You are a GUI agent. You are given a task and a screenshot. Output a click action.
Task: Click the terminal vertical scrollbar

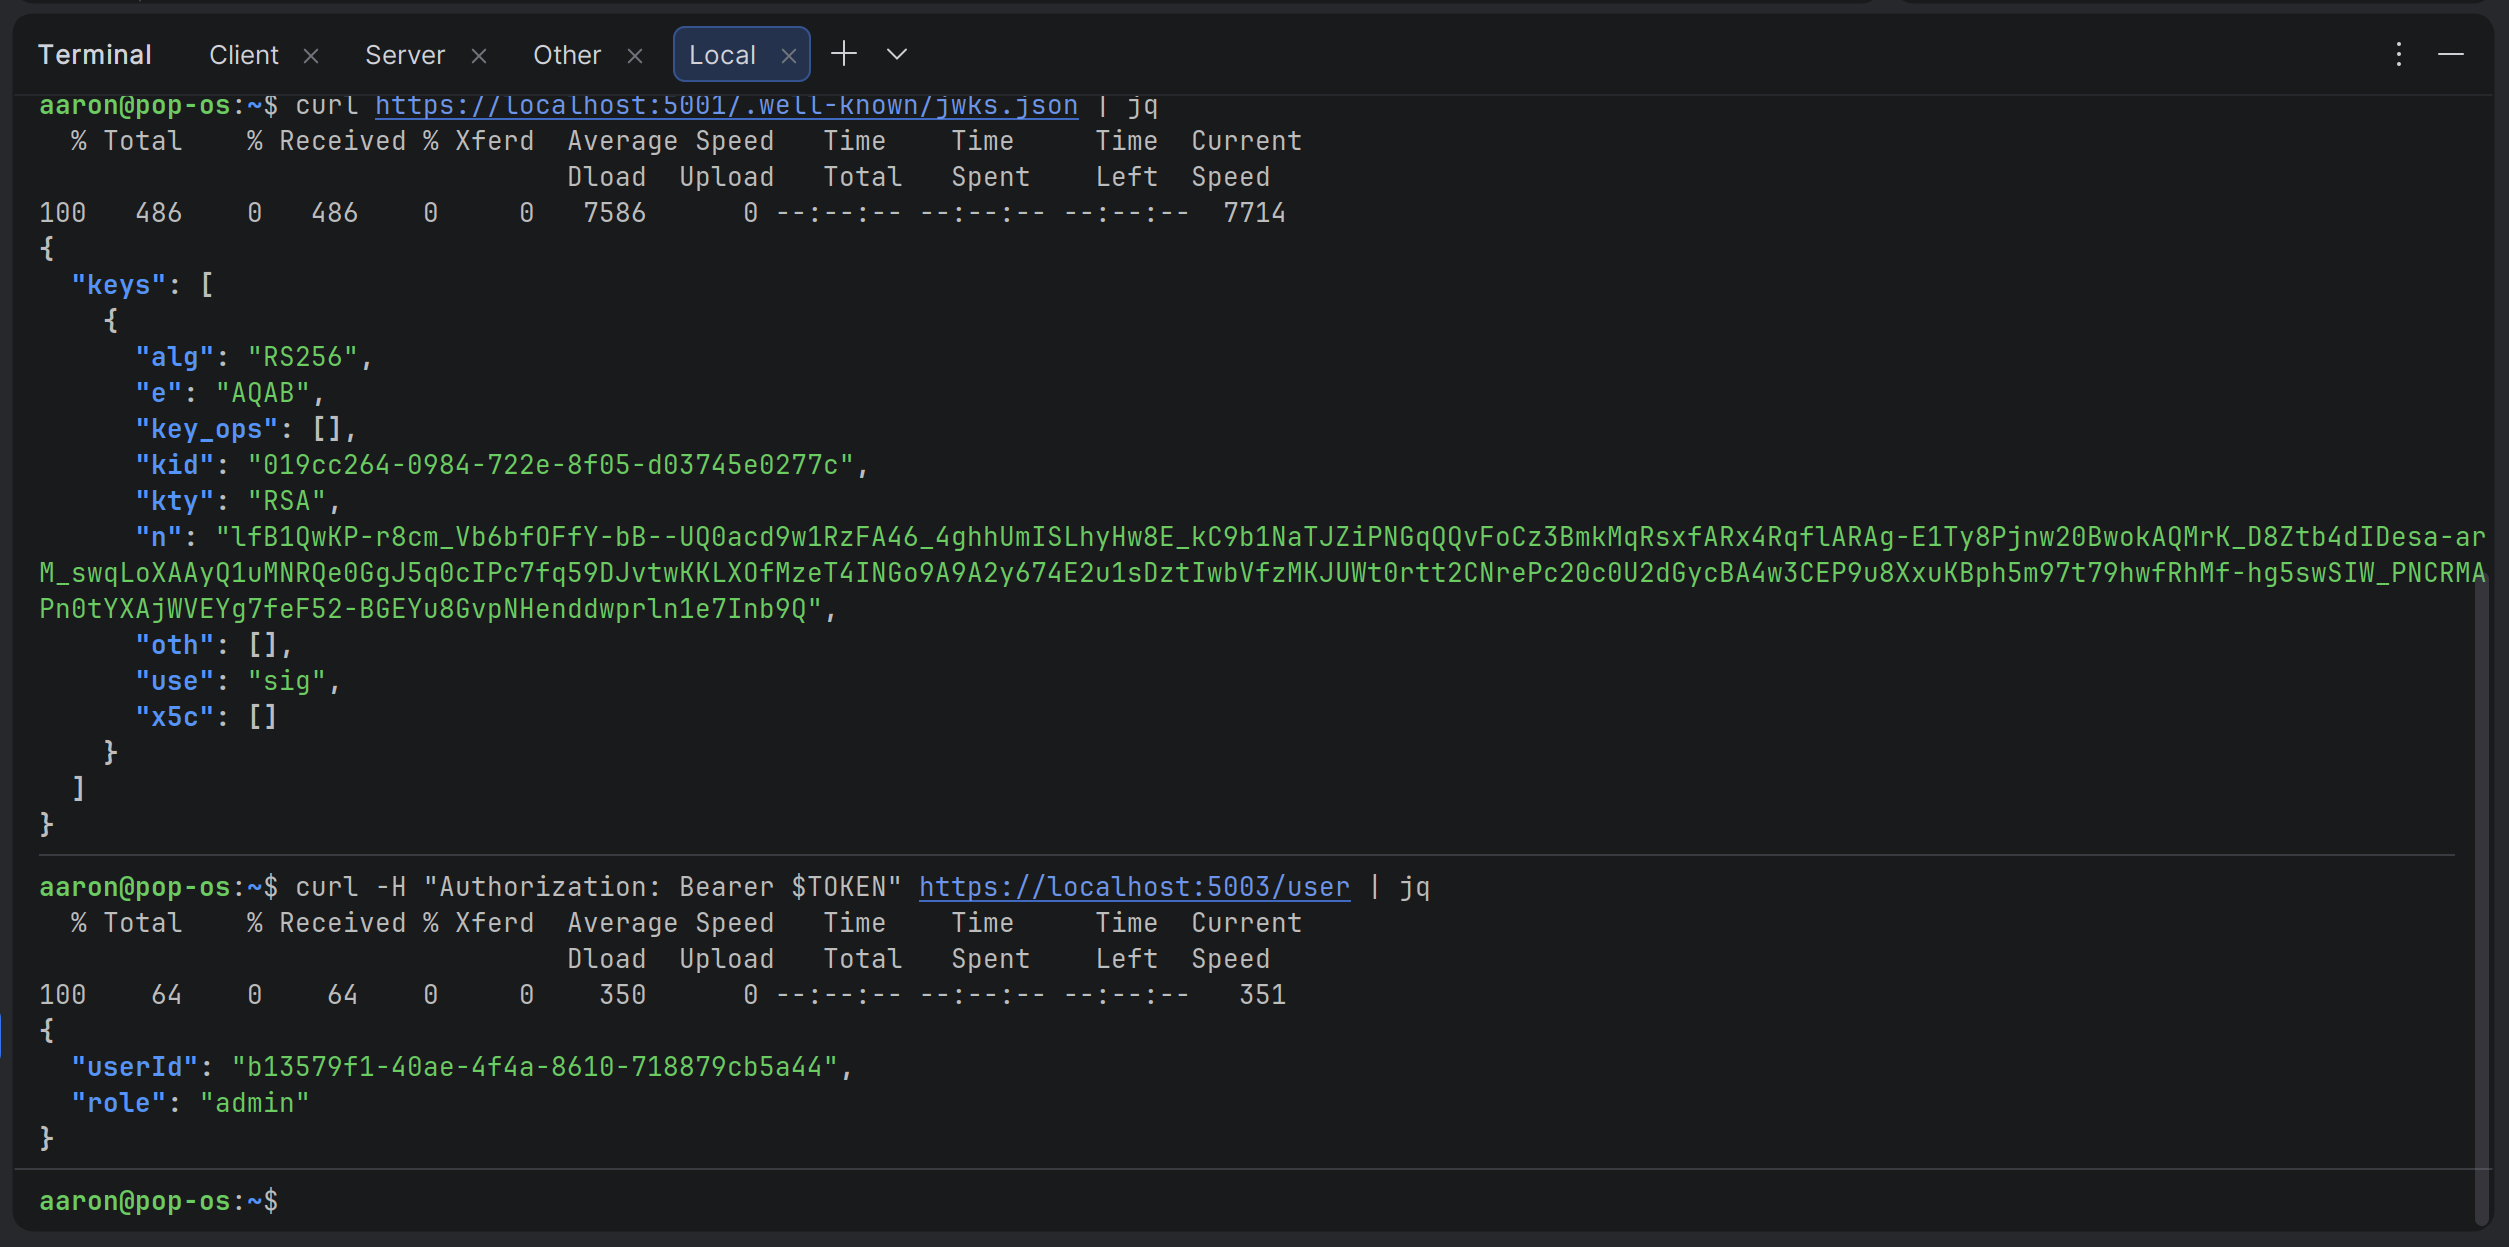[x=2480, y=900]
